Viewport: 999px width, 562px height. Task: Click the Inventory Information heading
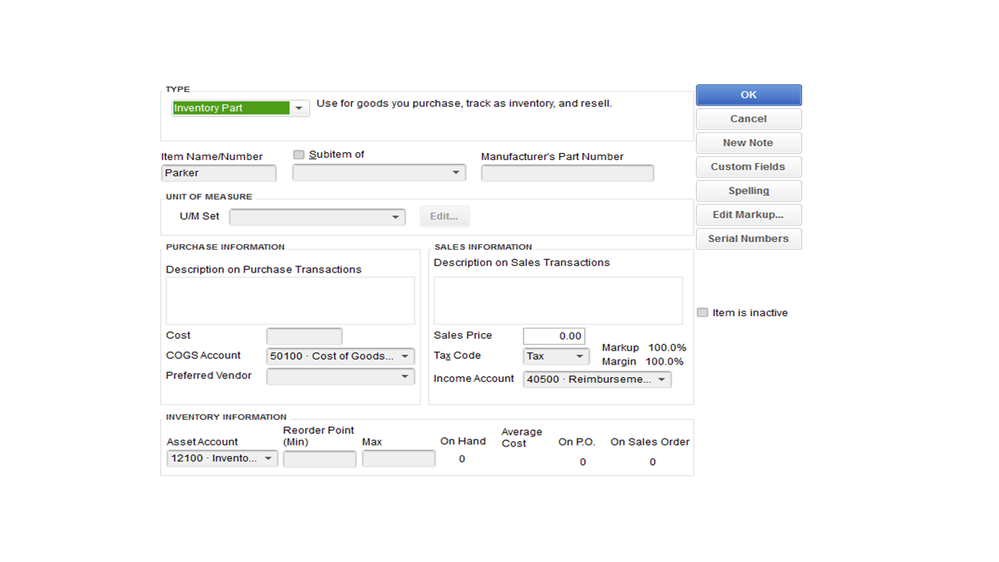pyautogui.click(x=226, y=417)
